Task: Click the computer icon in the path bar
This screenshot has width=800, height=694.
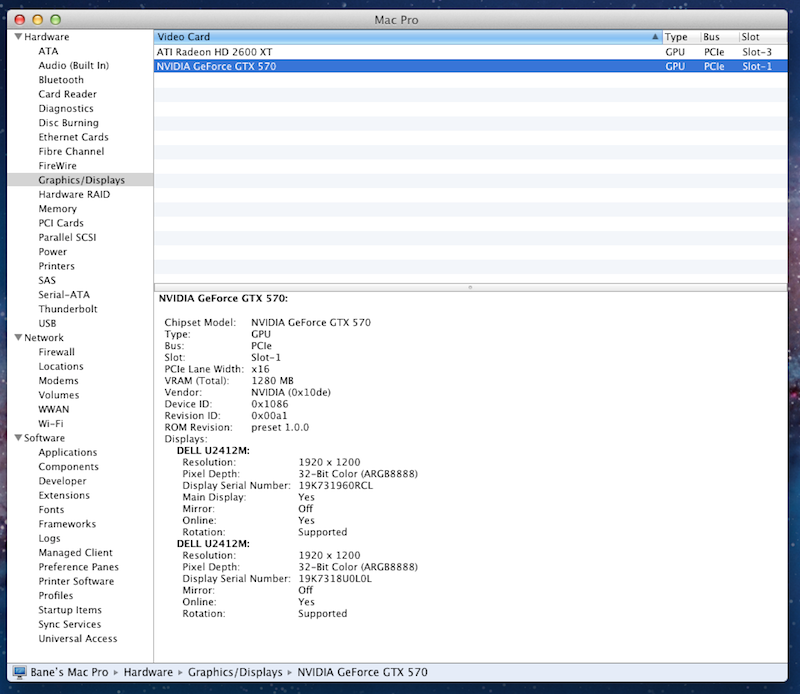Action: [19, 672]
